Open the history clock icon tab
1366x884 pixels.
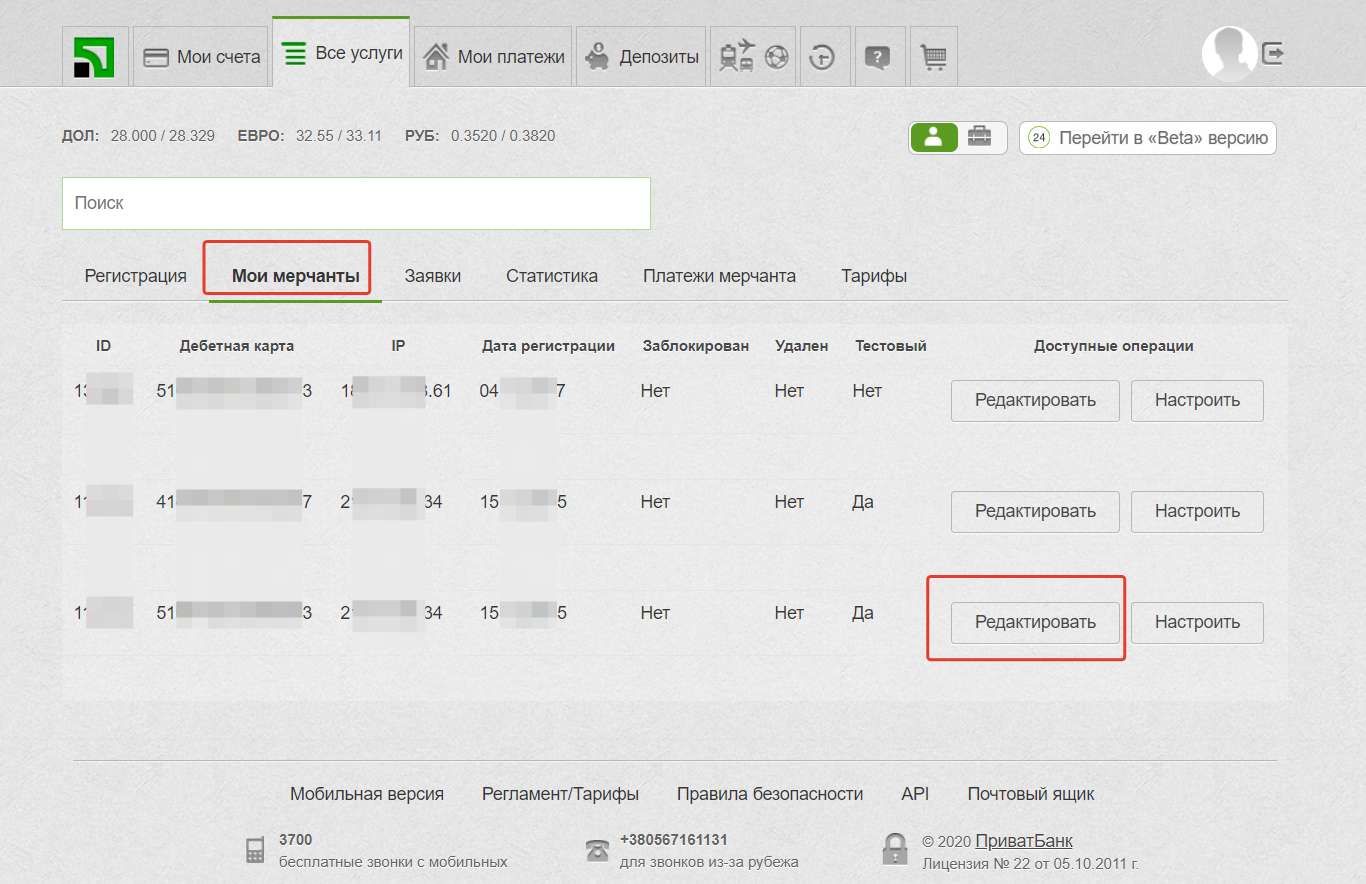[822, 57]
